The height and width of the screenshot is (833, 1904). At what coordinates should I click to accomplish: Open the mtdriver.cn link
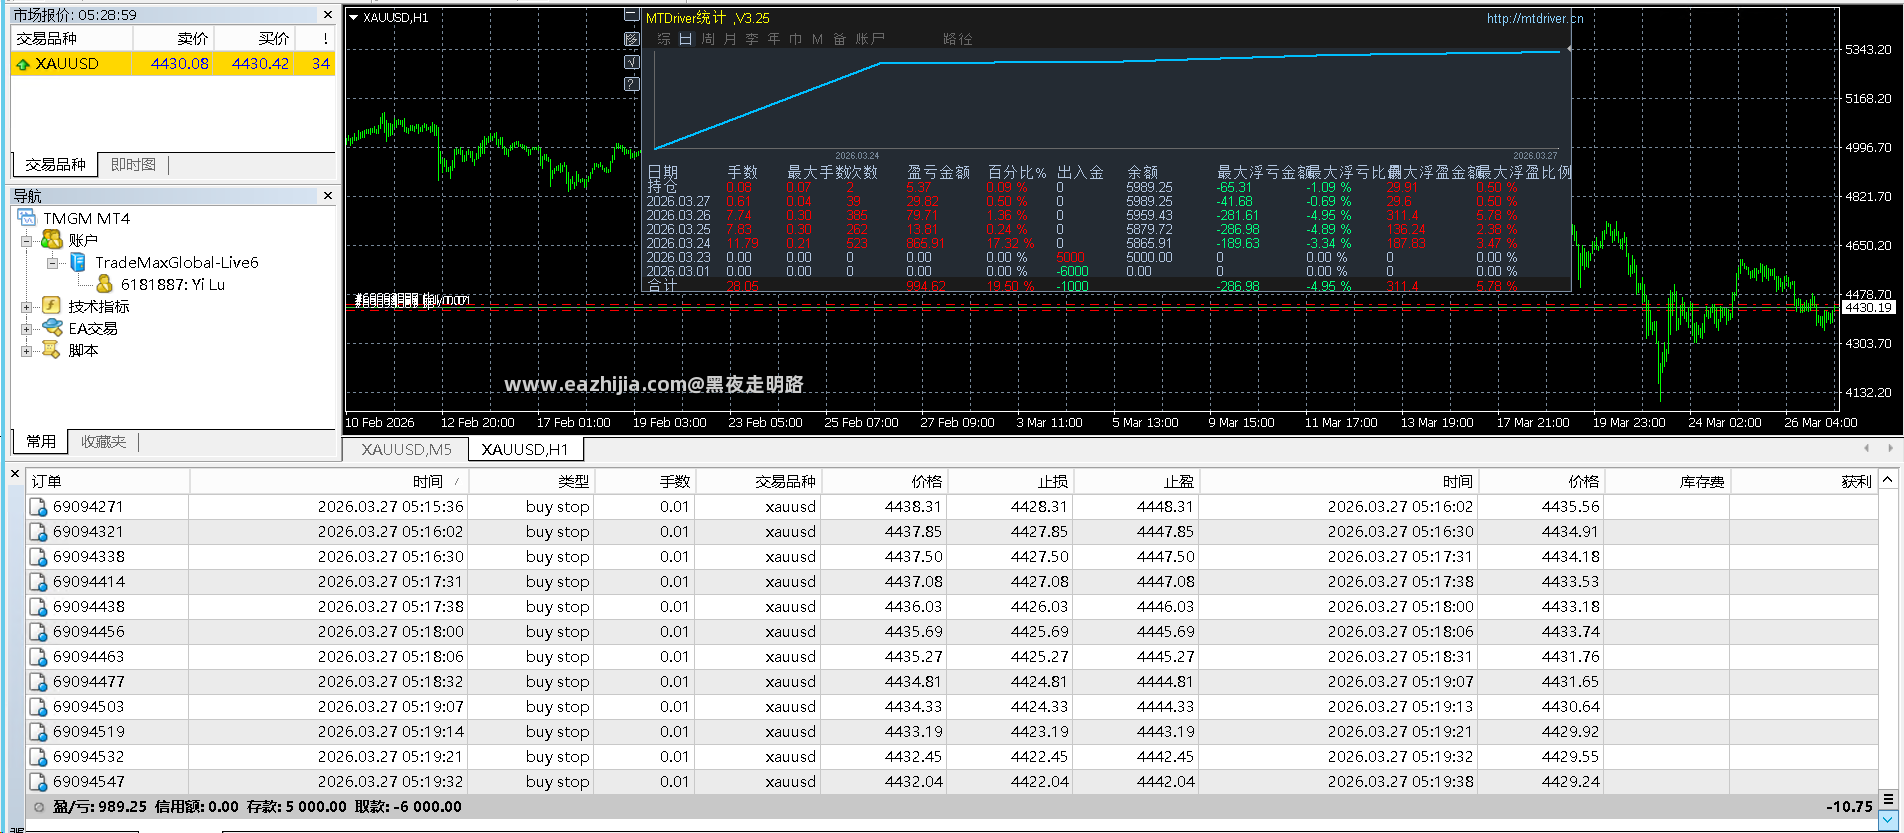tap(1535, 18)
